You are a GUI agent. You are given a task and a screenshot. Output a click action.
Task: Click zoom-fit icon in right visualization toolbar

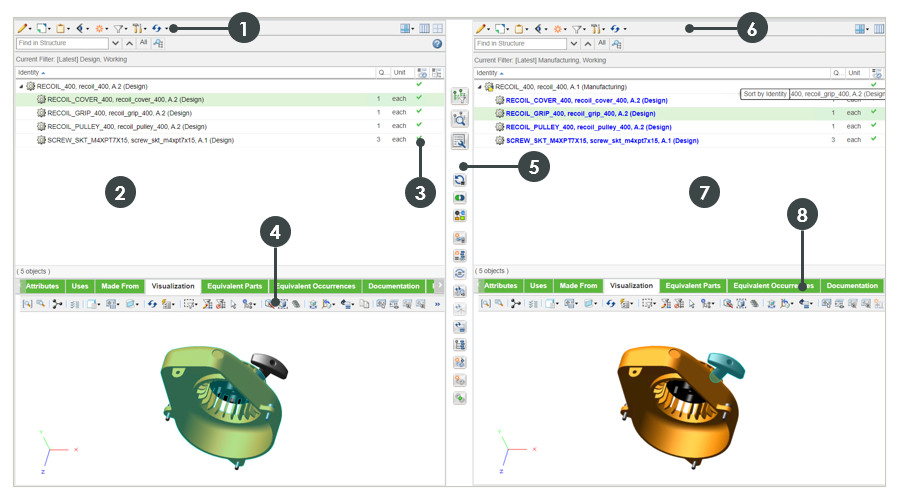(485, 304)
